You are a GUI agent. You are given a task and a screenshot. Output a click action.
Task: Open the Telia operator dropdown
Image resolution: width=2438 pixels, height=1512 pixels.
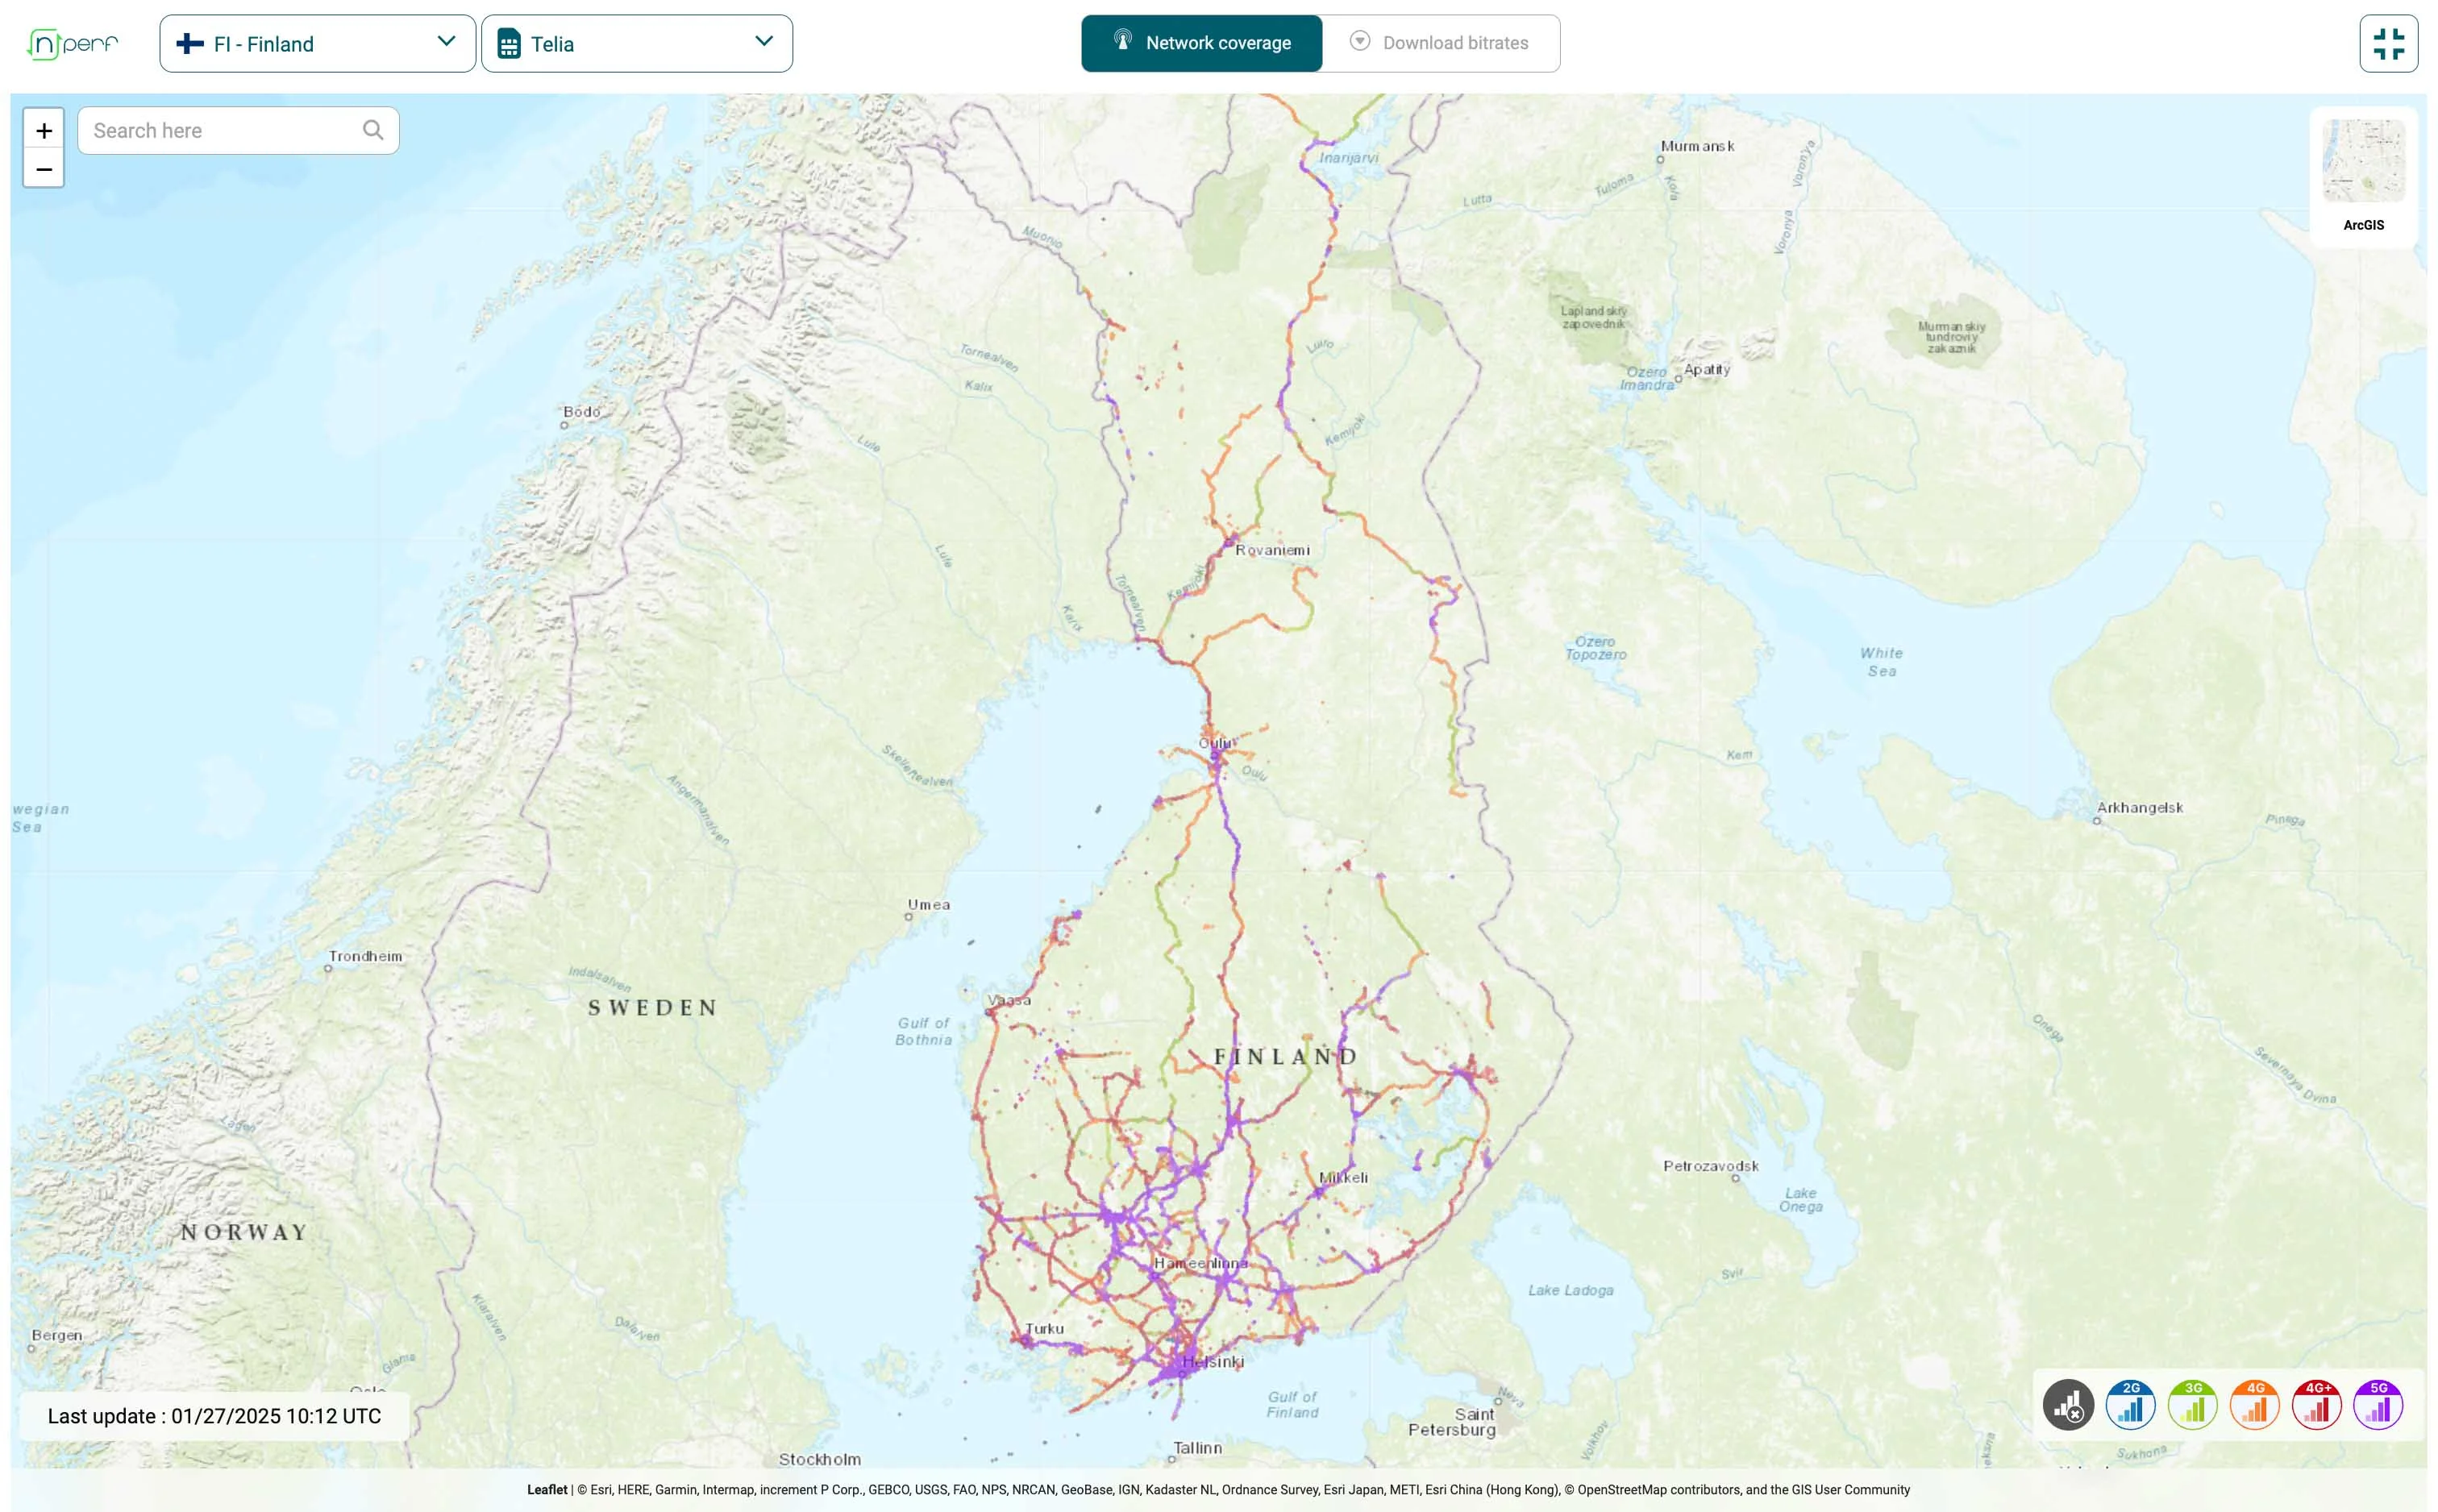636,44
